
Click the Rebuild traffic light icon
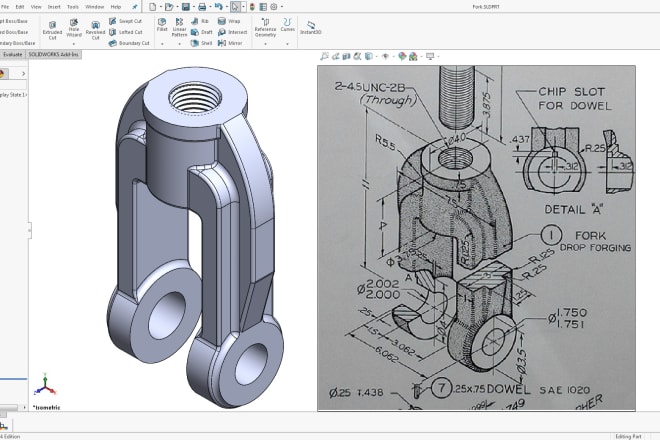pyautogui.click(x=252, y=7)
